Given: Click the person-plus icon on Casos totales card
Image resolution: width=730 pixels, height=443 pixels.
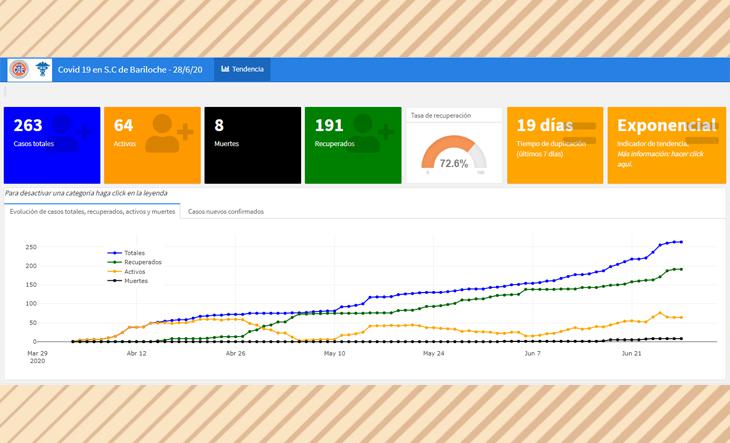Looking at the screenshot, I should [x=69, y=133].
